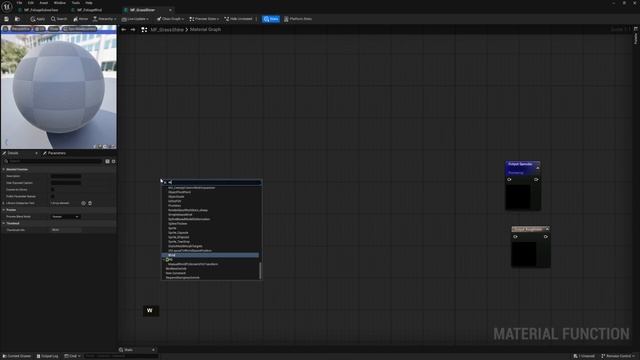640x360 pixels.
Task: Open the Lit view mode dropdown
Action: pos(40,29)
